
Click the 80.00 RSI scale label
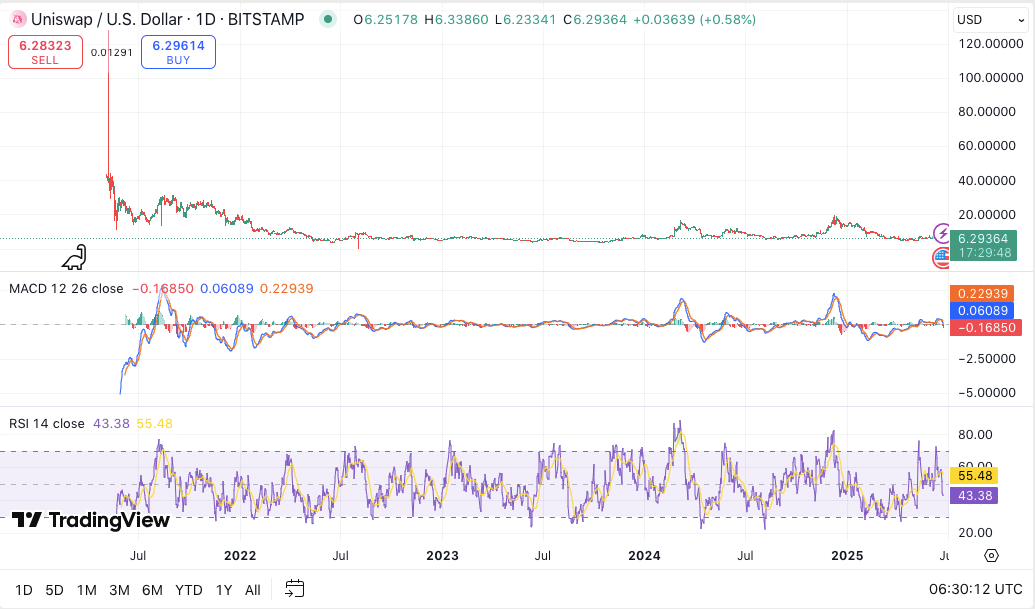[x=975, y=435]
